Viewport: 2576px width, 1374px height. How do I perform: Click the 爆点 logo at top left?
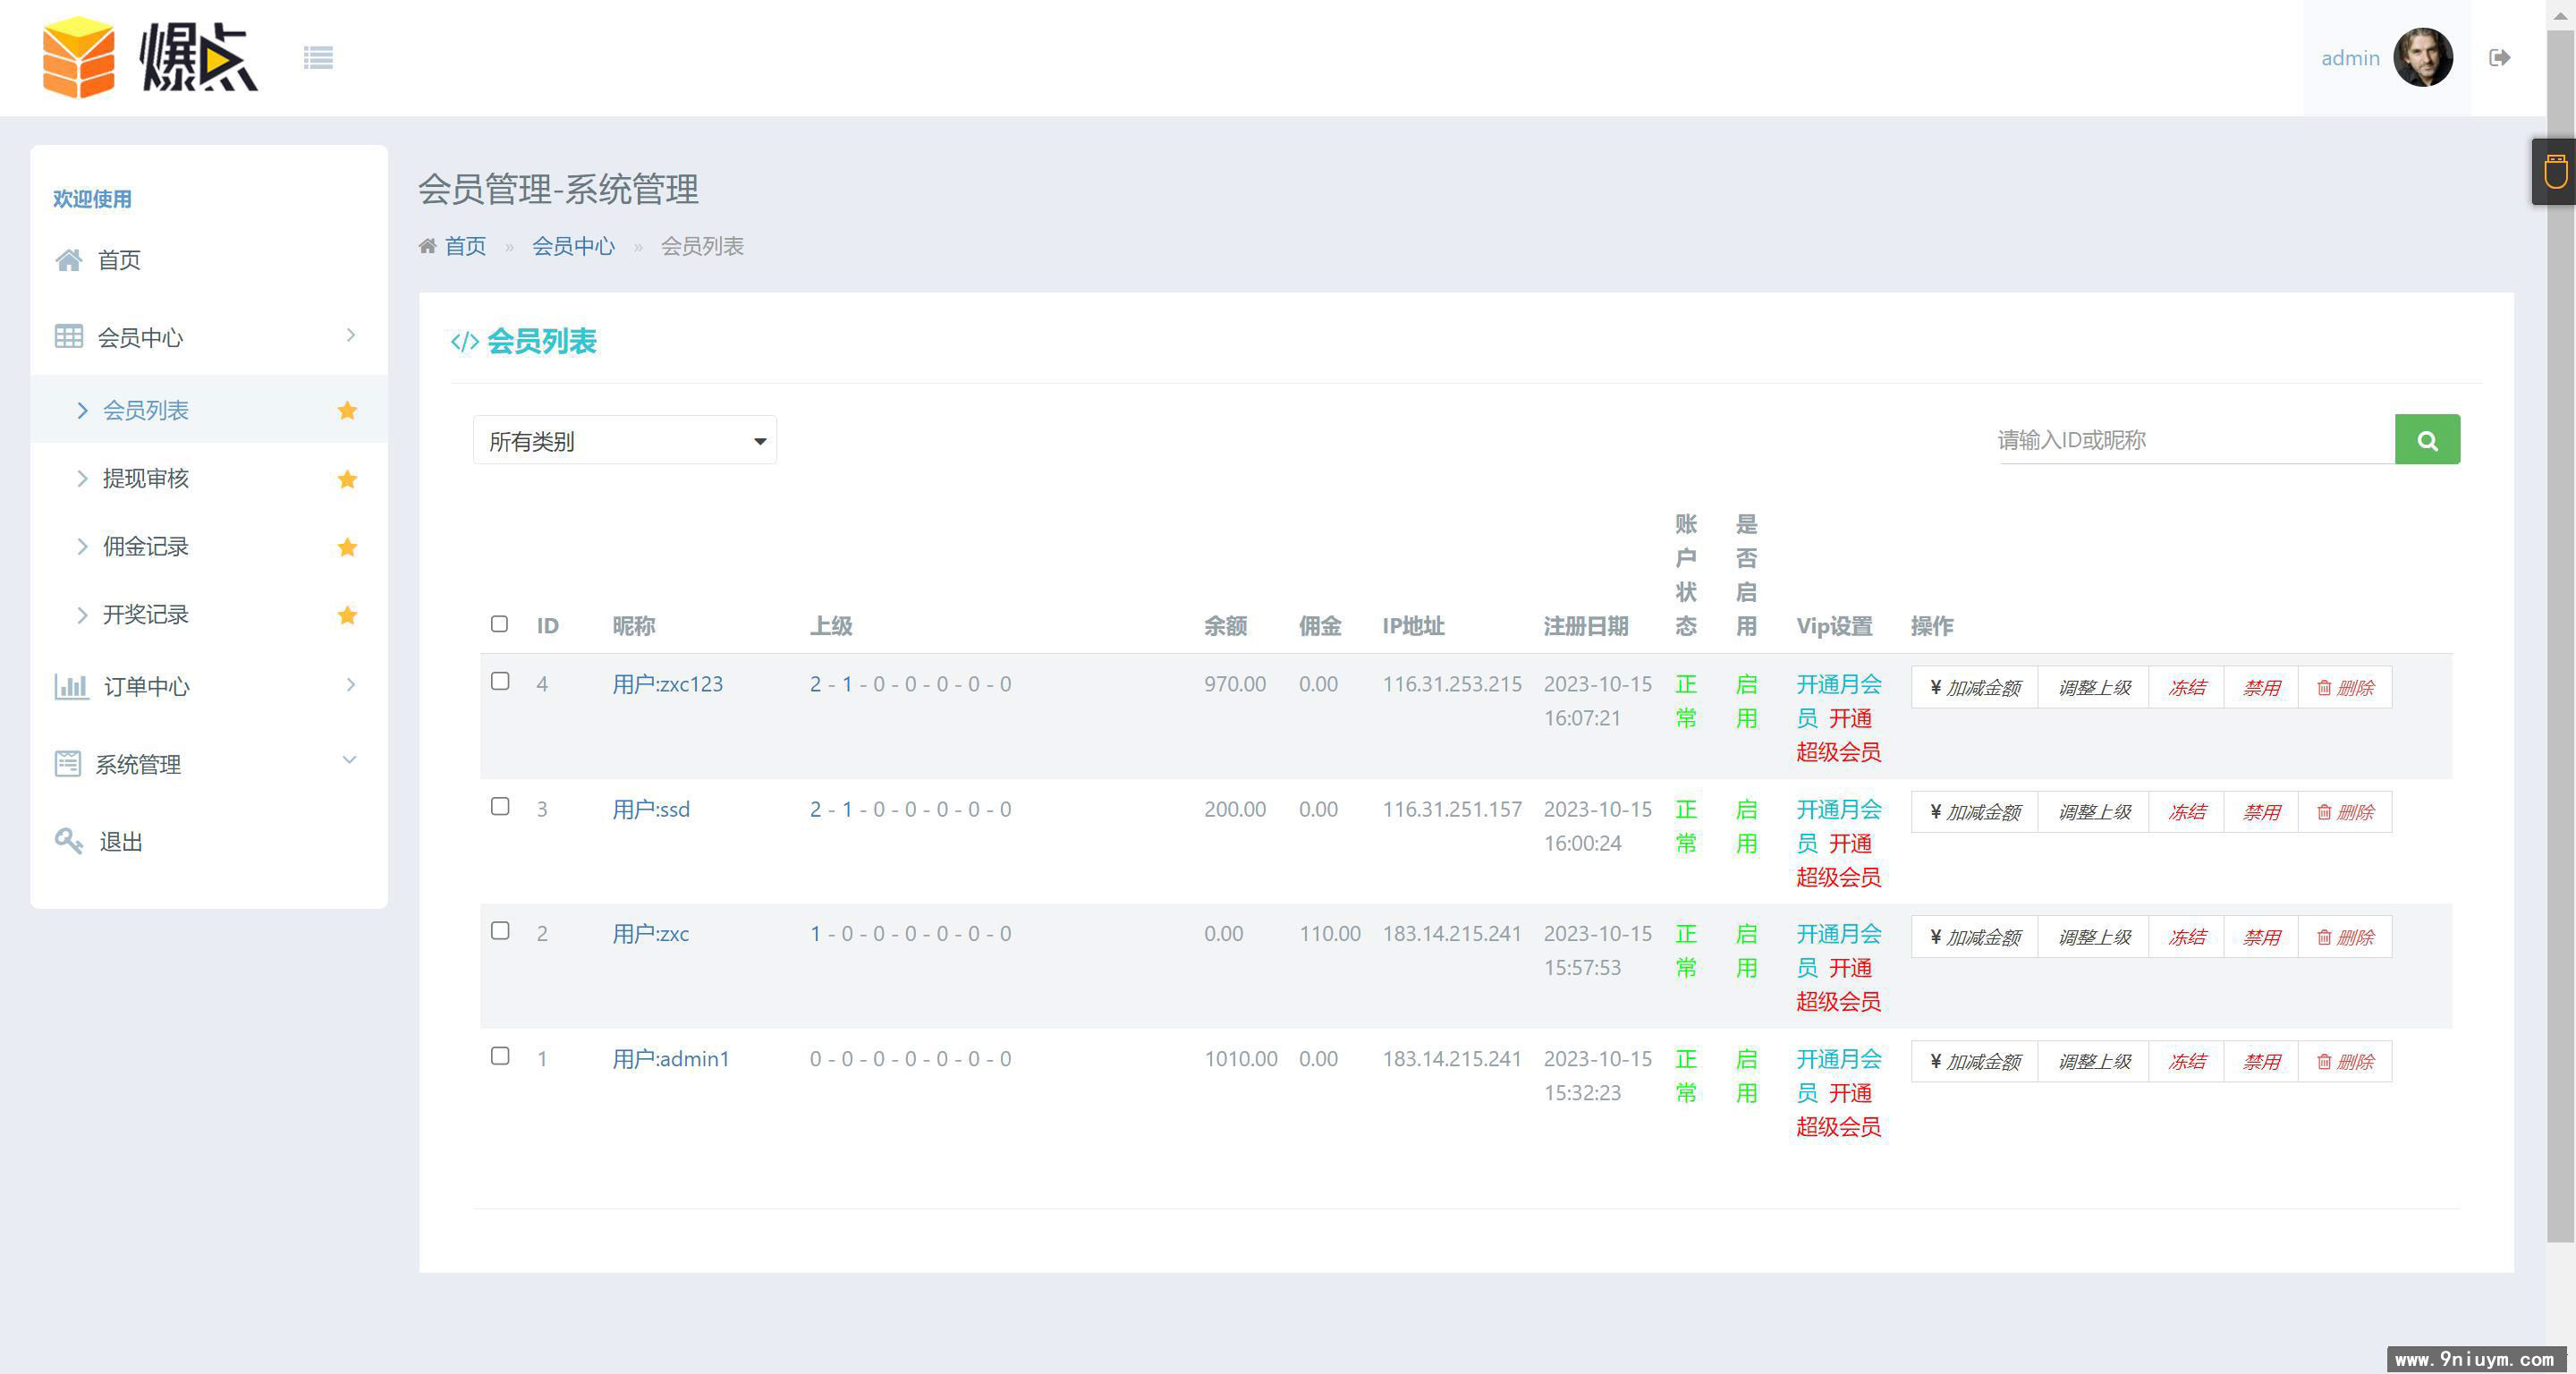click(x=150, y=57)
